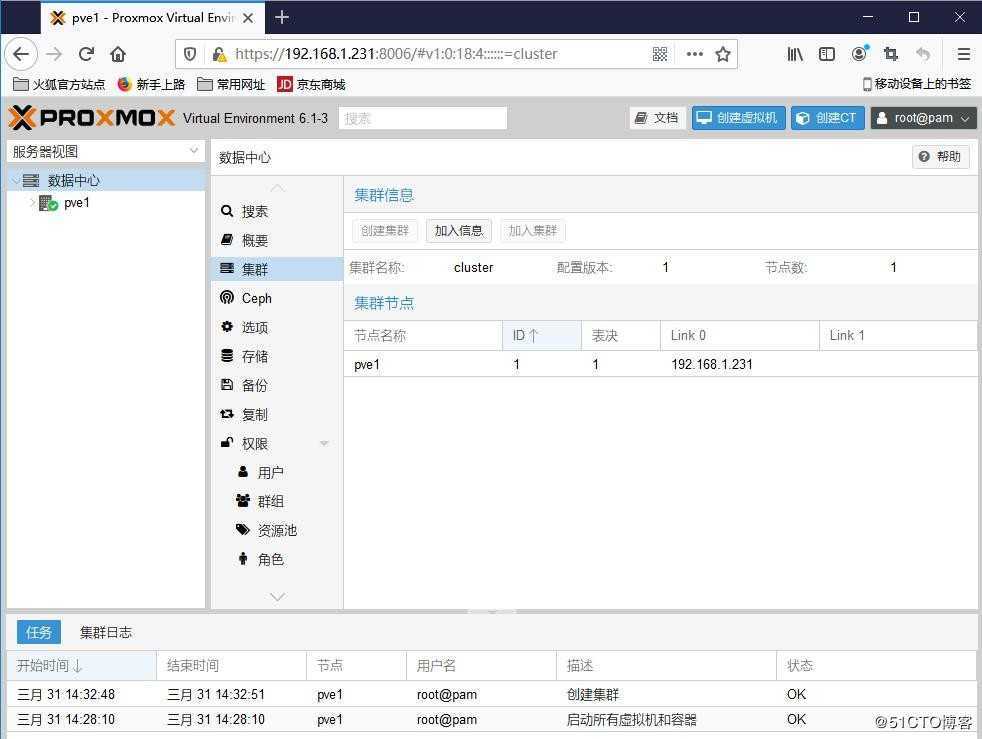Click the screenshot crop icon
982x739 pixels.
[891, 54]
